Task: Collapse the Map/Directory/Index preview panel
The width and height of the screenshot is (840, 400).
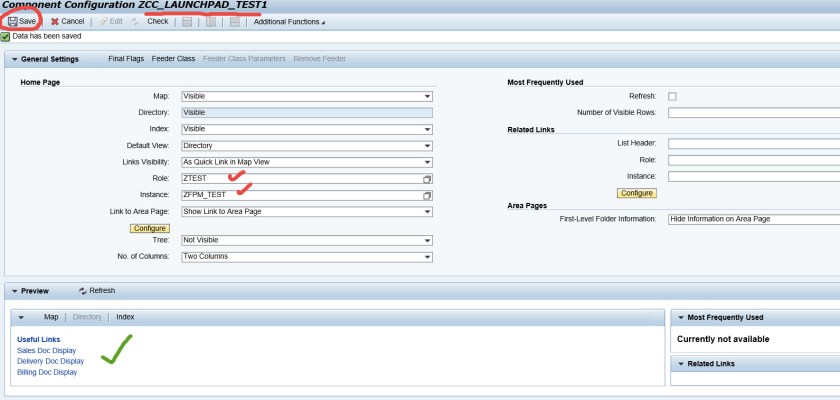Action: point(21,318)
